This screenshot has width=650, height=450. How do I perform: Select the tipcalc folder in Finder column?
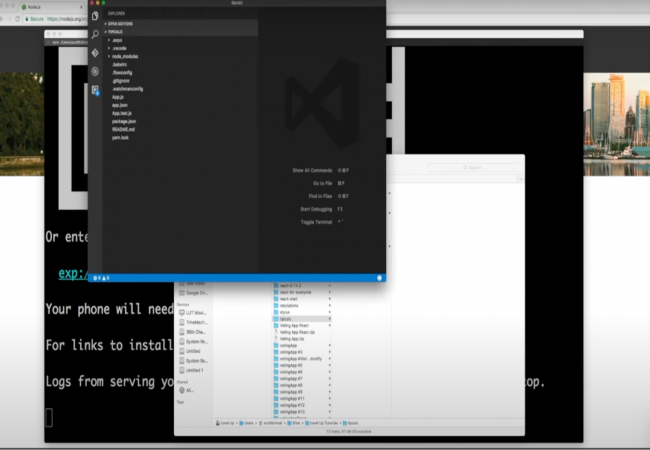302,319
